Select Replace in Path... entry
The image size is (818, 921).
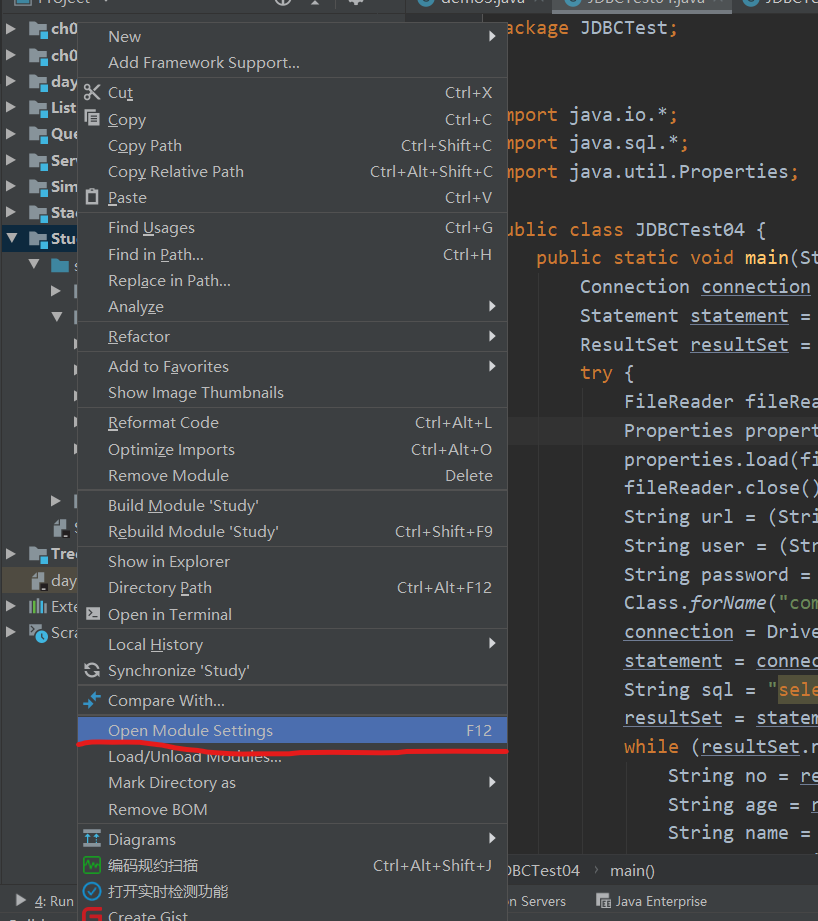click(x=292, y=281)
